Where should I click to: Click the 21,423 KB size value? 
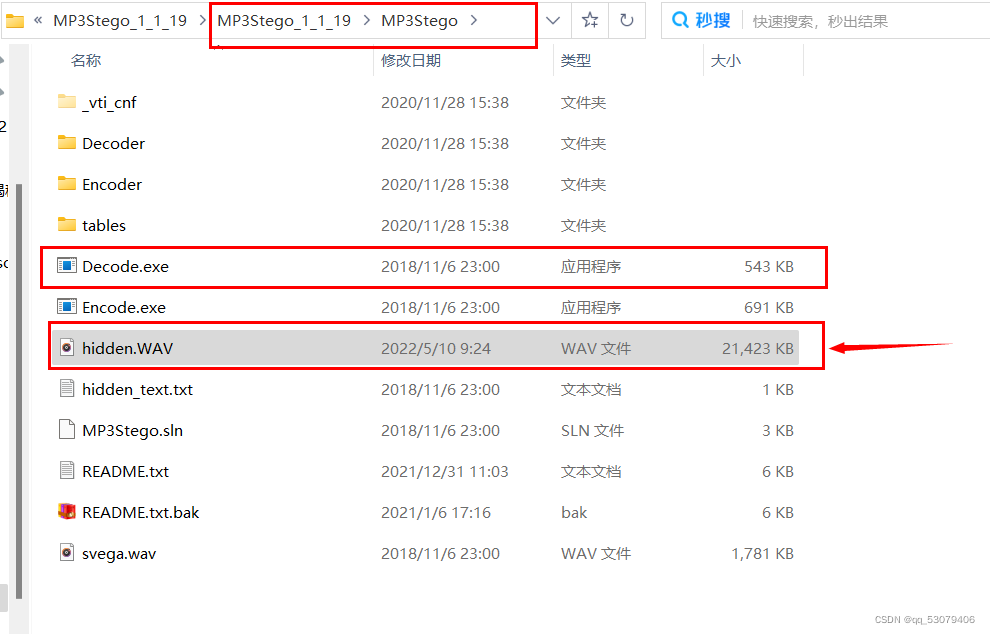point(758,349)
